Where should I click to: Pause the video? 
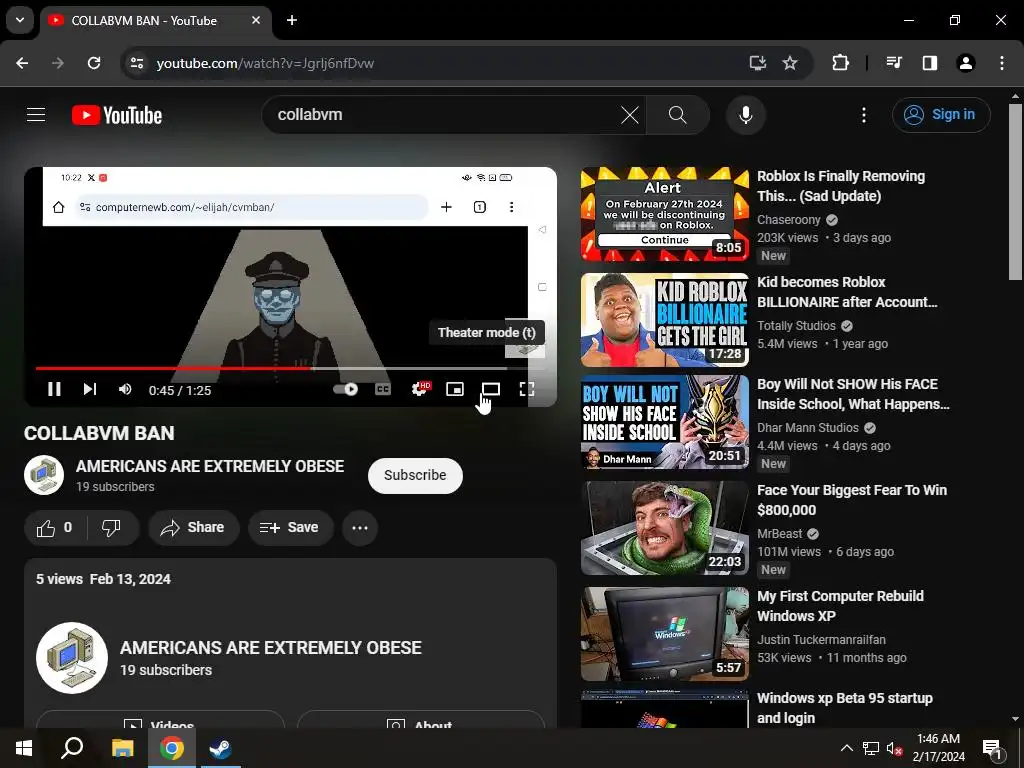pos(54,389)
